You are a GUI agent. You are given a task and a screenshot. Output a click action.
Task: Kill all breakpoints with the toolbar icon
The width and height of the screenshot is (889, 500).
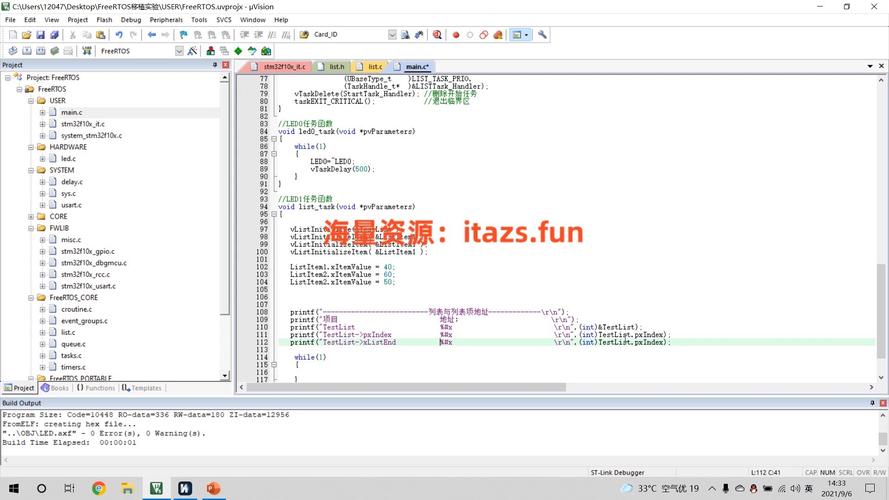click(x=498, y=35)
